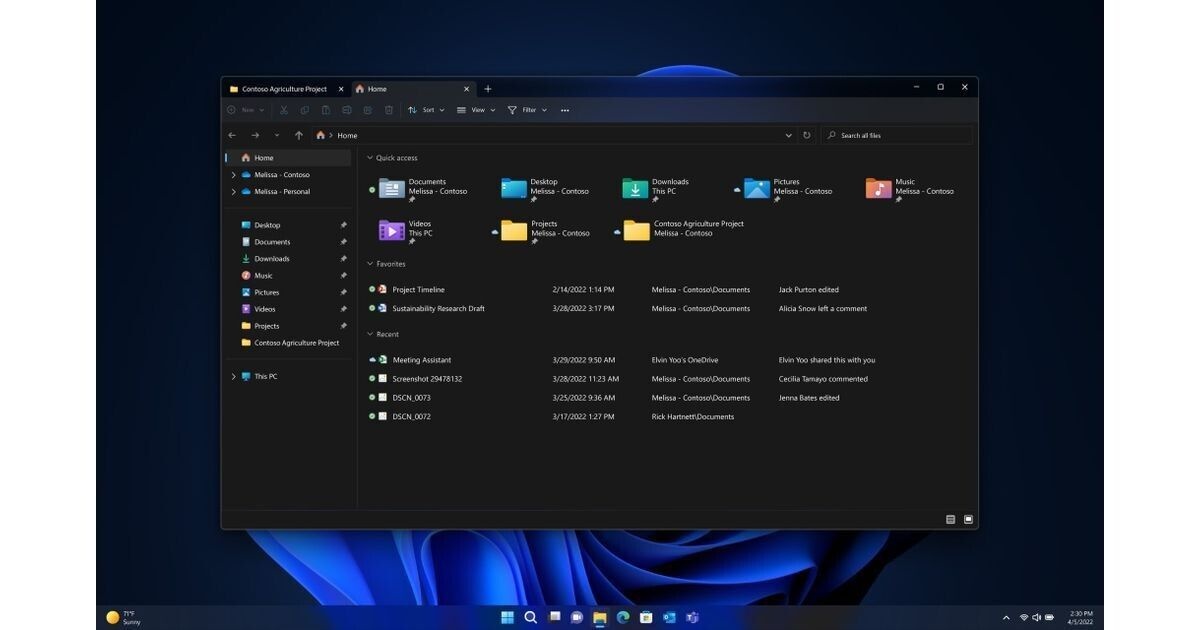Switch to large thumbnails view in status bar

[968, 519]
